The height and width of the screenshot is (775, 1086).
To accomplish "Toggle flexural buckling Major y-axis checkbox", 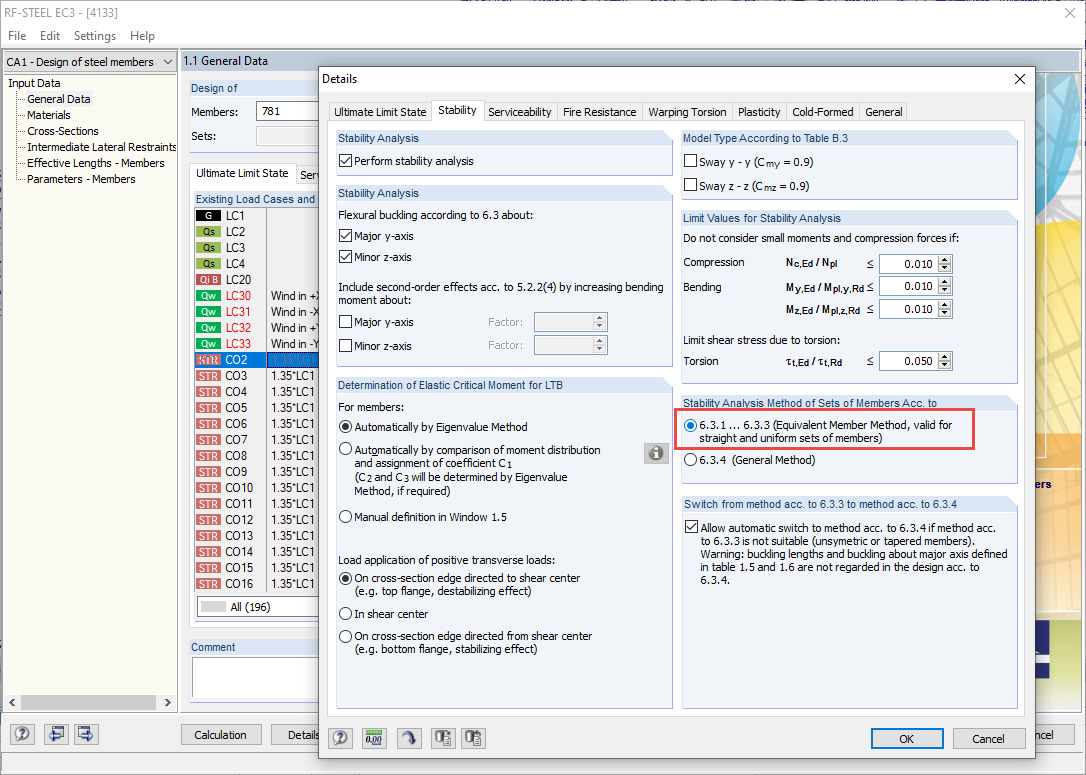I will coord(346,236).
